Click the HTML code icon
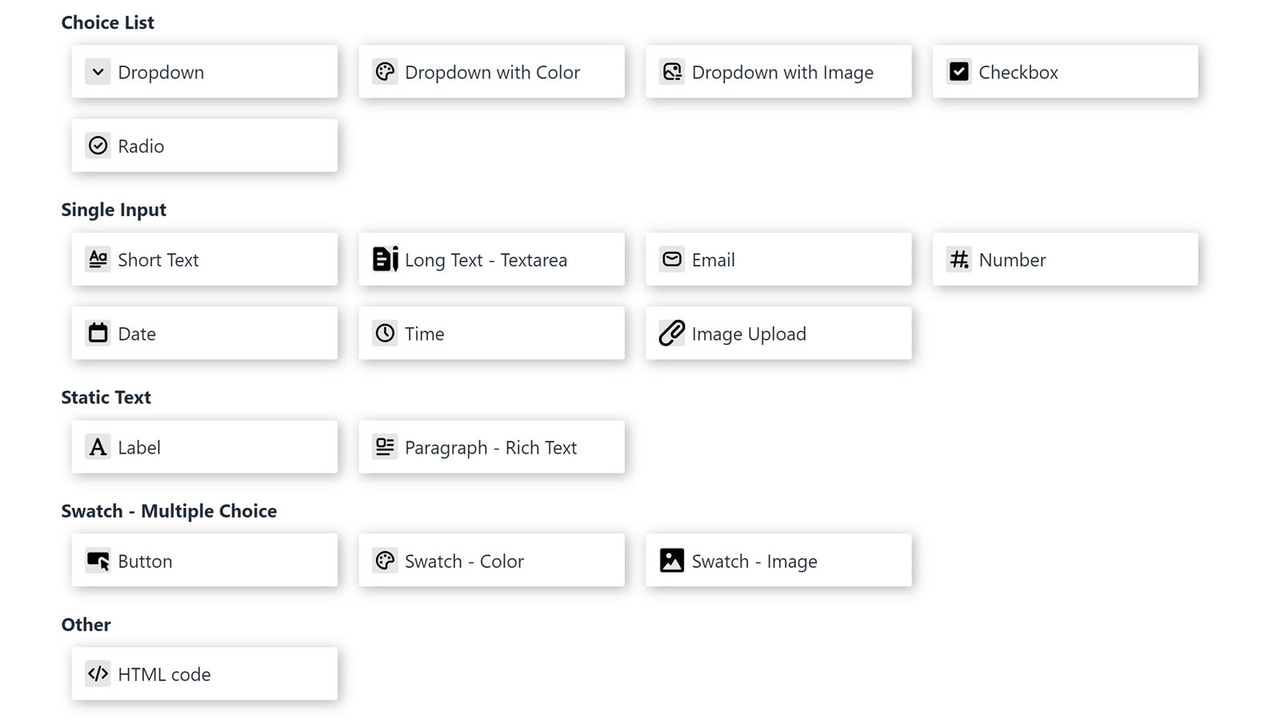The width and height of the screenshot is (1280, 720). pyautogui.click(x=98, y=673)
